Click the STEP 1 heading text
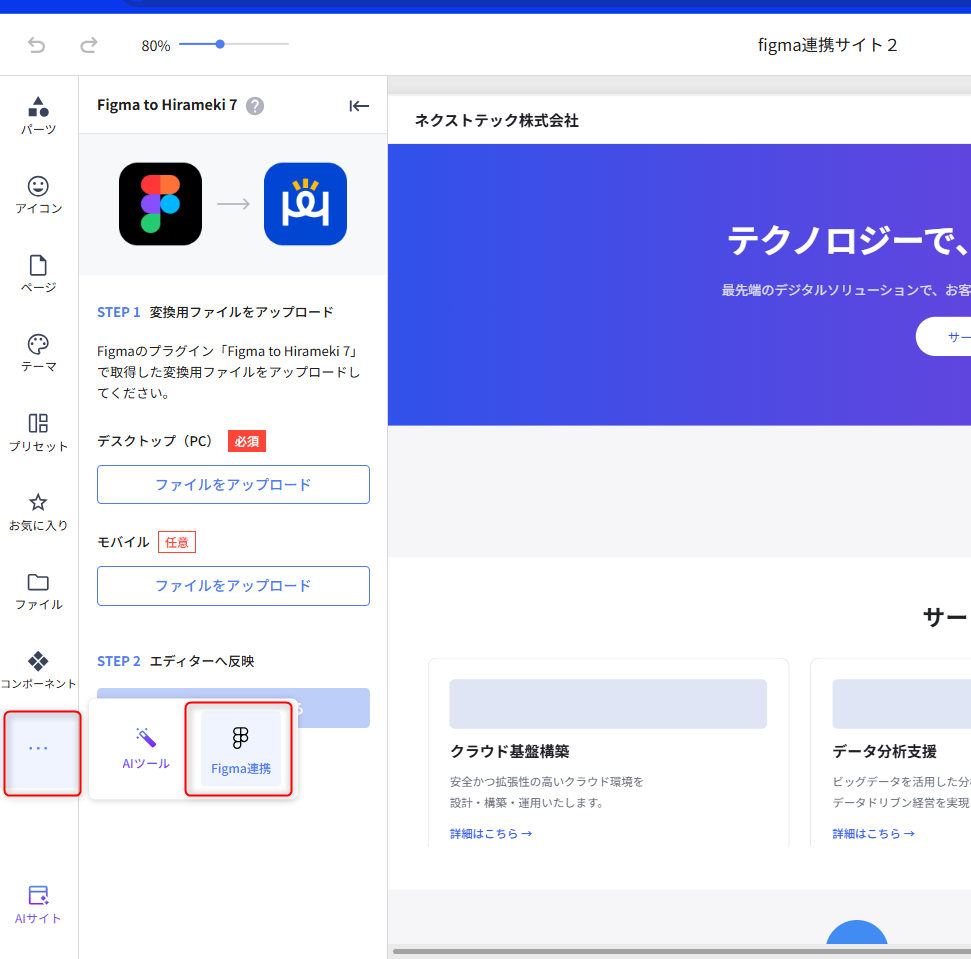 215,312
